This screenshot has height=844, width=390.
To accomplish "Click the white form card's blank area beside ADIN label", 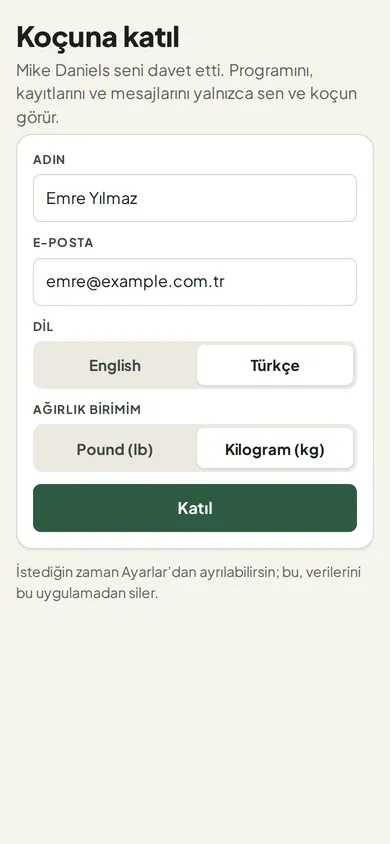I will tap(215, 160).
